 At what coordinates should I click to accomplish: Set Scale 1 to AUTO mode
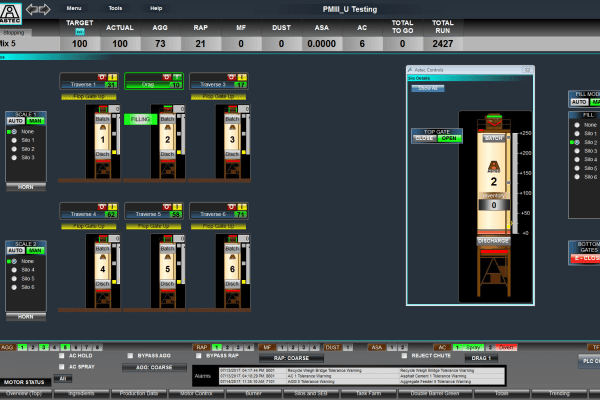pyautogui.click(x=16, y=121)
